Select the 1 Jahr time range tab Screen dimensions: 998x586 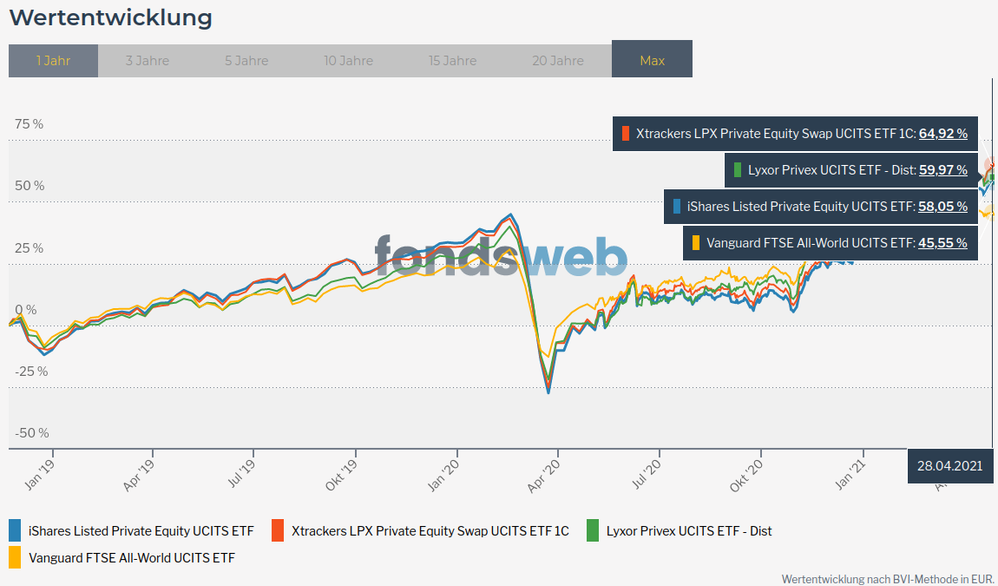tap(53, 61)
